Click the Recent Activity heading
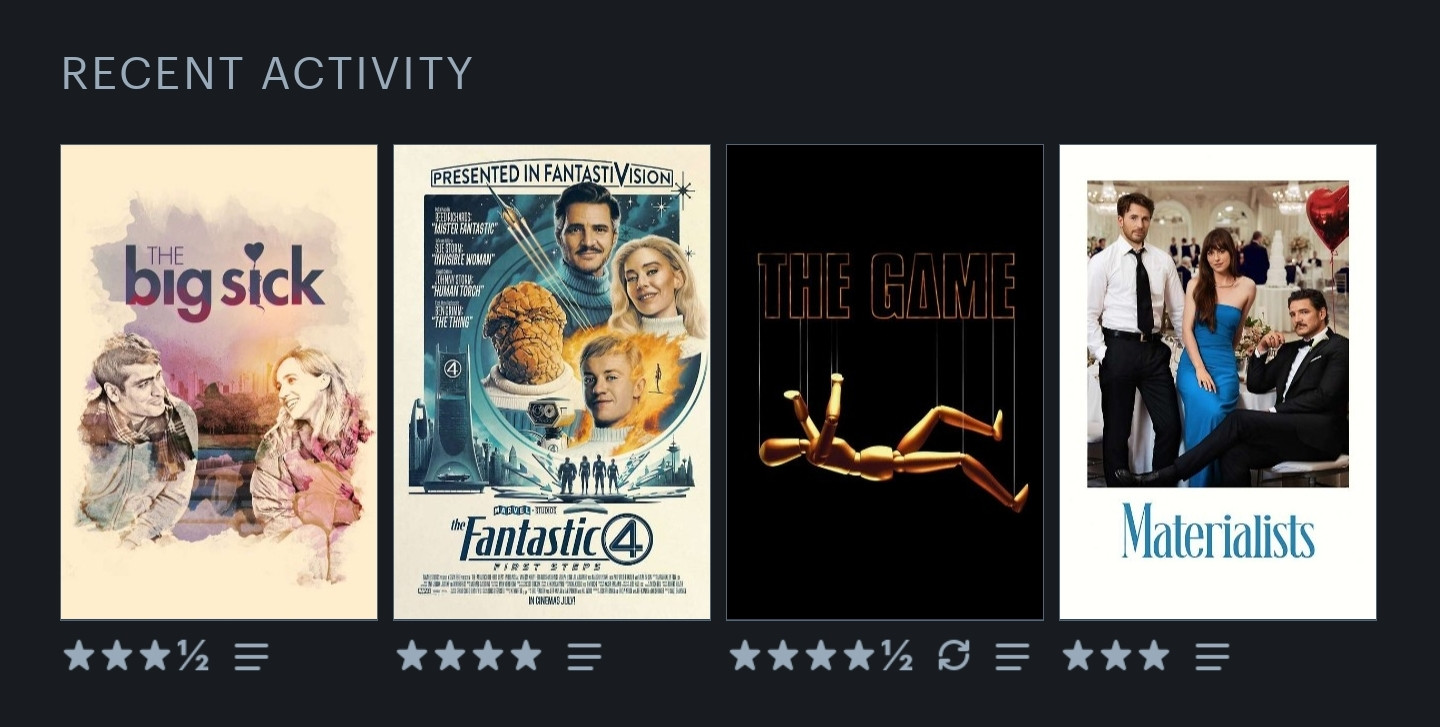 (x=267, y=74)
